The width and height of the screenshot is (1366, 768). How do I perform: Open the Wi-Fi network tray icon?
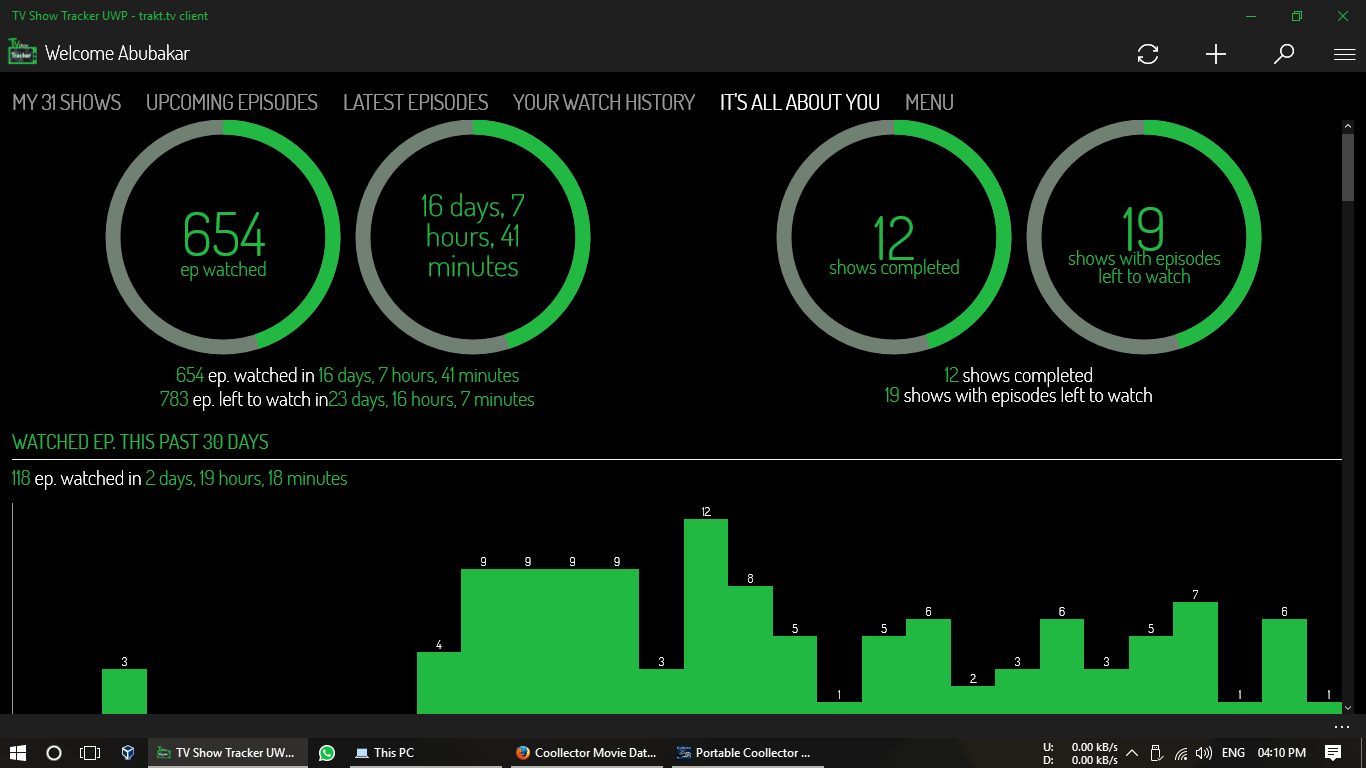tap(1181, 753)
